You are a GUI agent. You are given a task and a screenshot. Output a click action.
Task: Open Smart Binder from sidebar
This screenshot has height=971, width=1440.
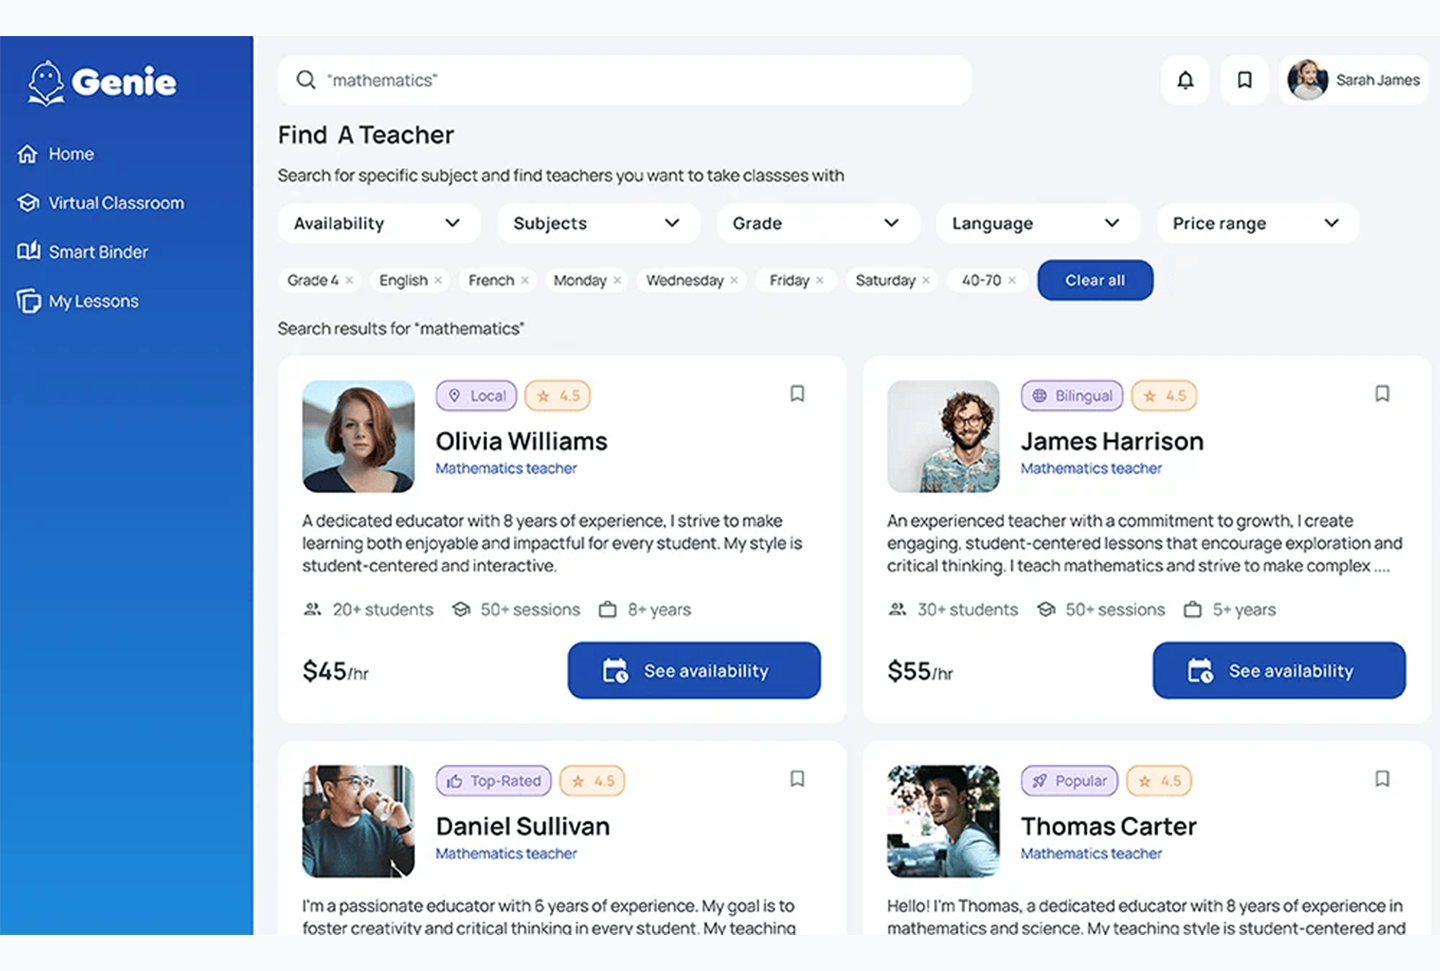pos(98,252)
